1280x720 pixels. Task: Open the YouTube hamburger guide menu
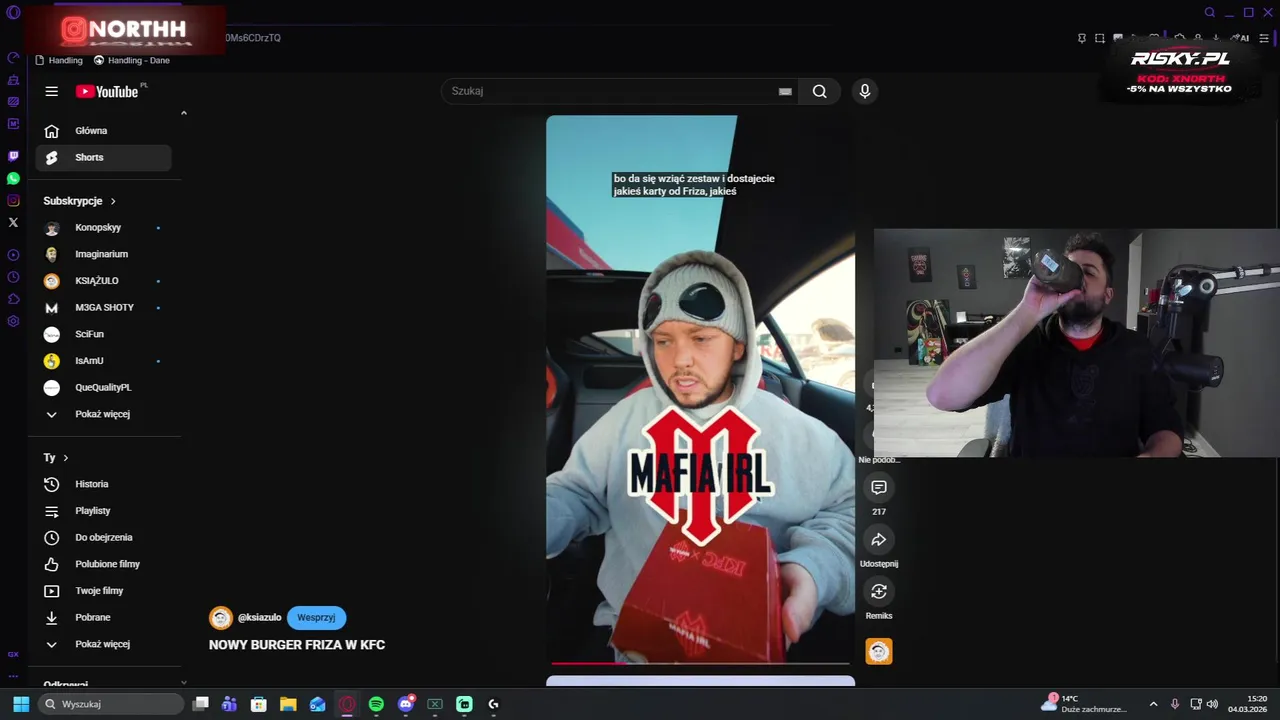[x=51, y=91]
